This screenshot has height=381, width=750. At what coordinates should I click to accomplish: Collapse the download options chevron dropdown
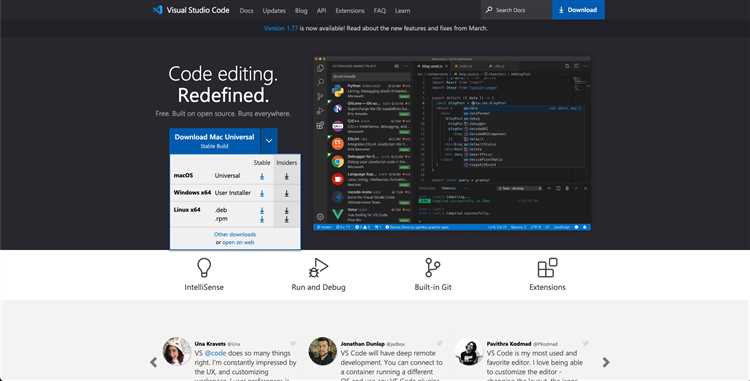[269, 141]
